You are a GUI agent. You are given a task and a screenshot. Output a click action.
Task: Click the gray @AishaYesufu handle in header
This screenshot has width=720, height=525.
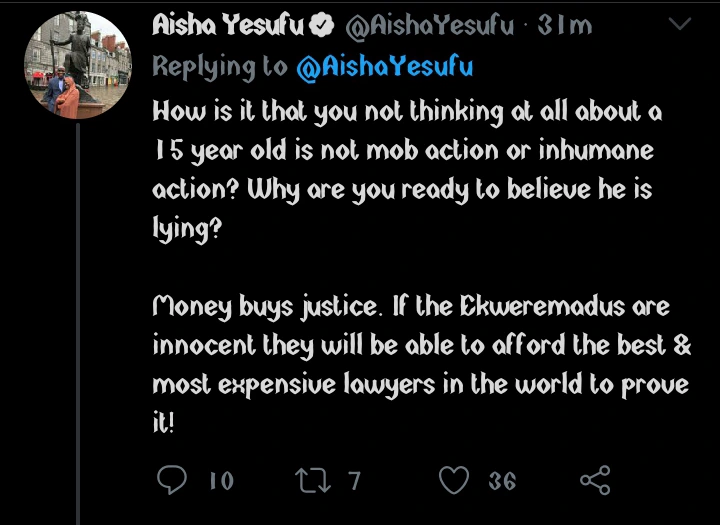point(430,26)
